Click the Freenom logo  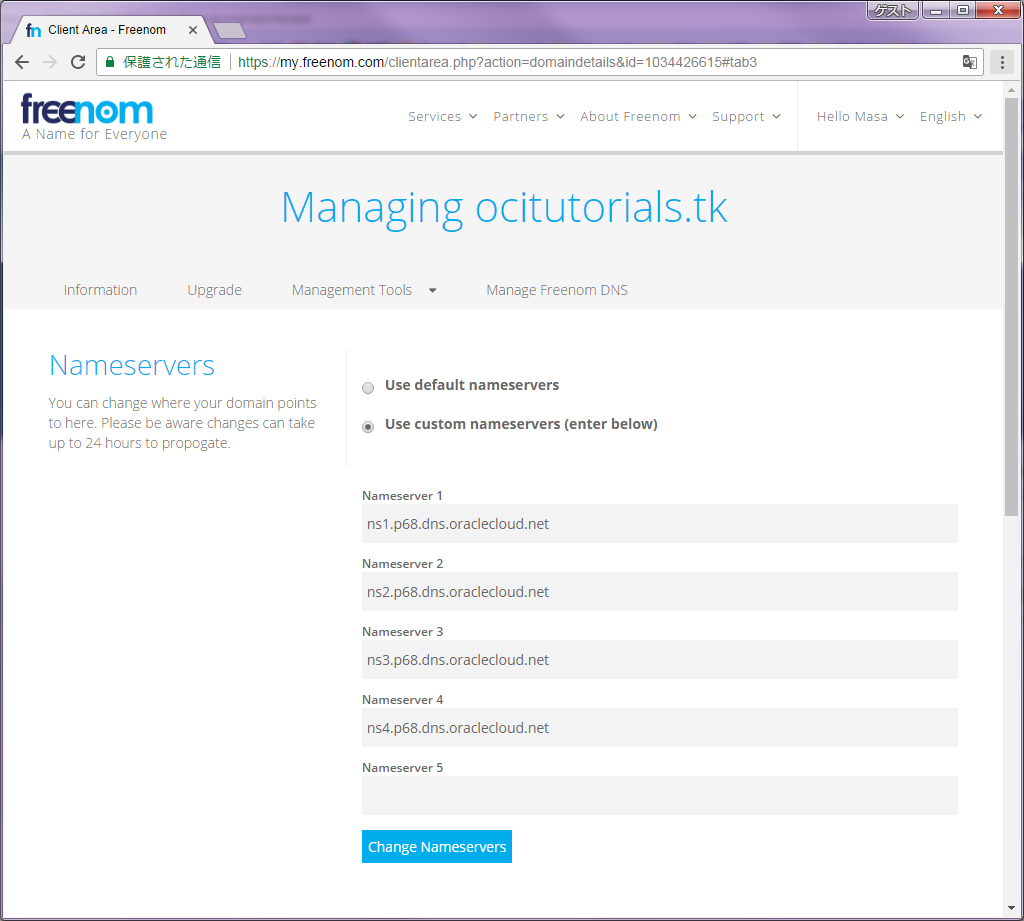[87, 110]
